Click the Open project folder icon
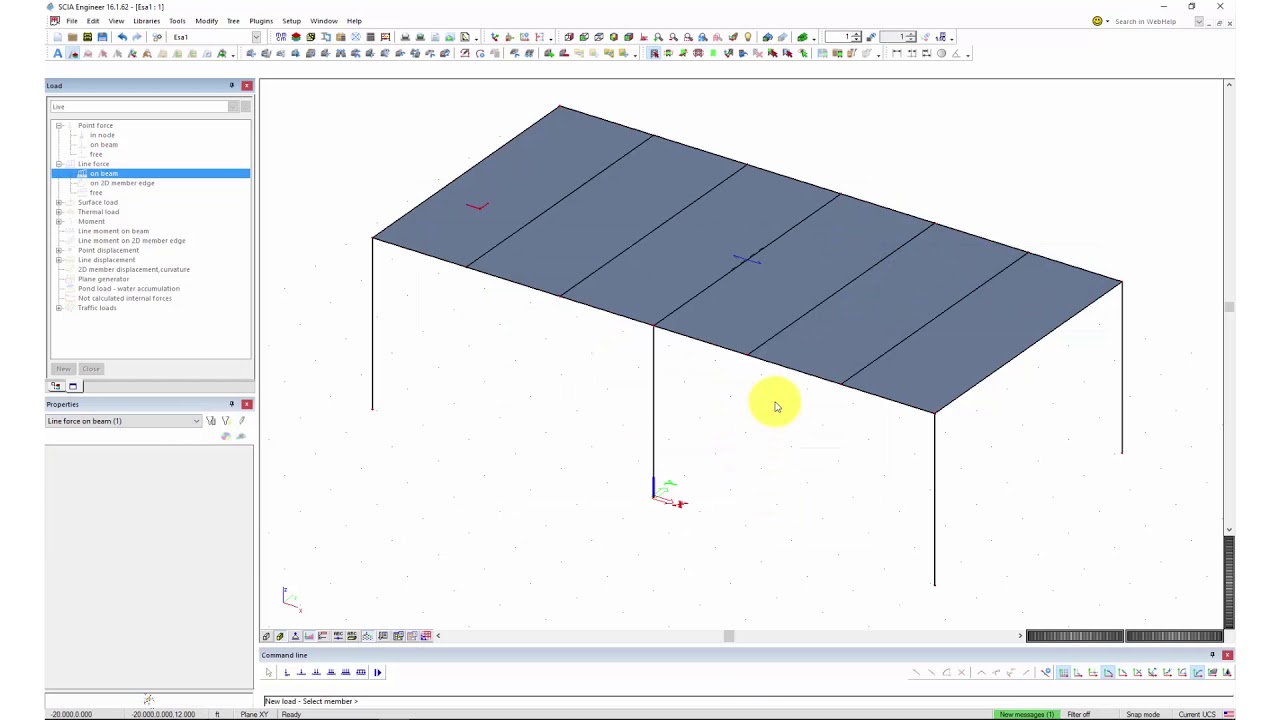The height and width of the screenshot is (720, 1280). (72, 37)
